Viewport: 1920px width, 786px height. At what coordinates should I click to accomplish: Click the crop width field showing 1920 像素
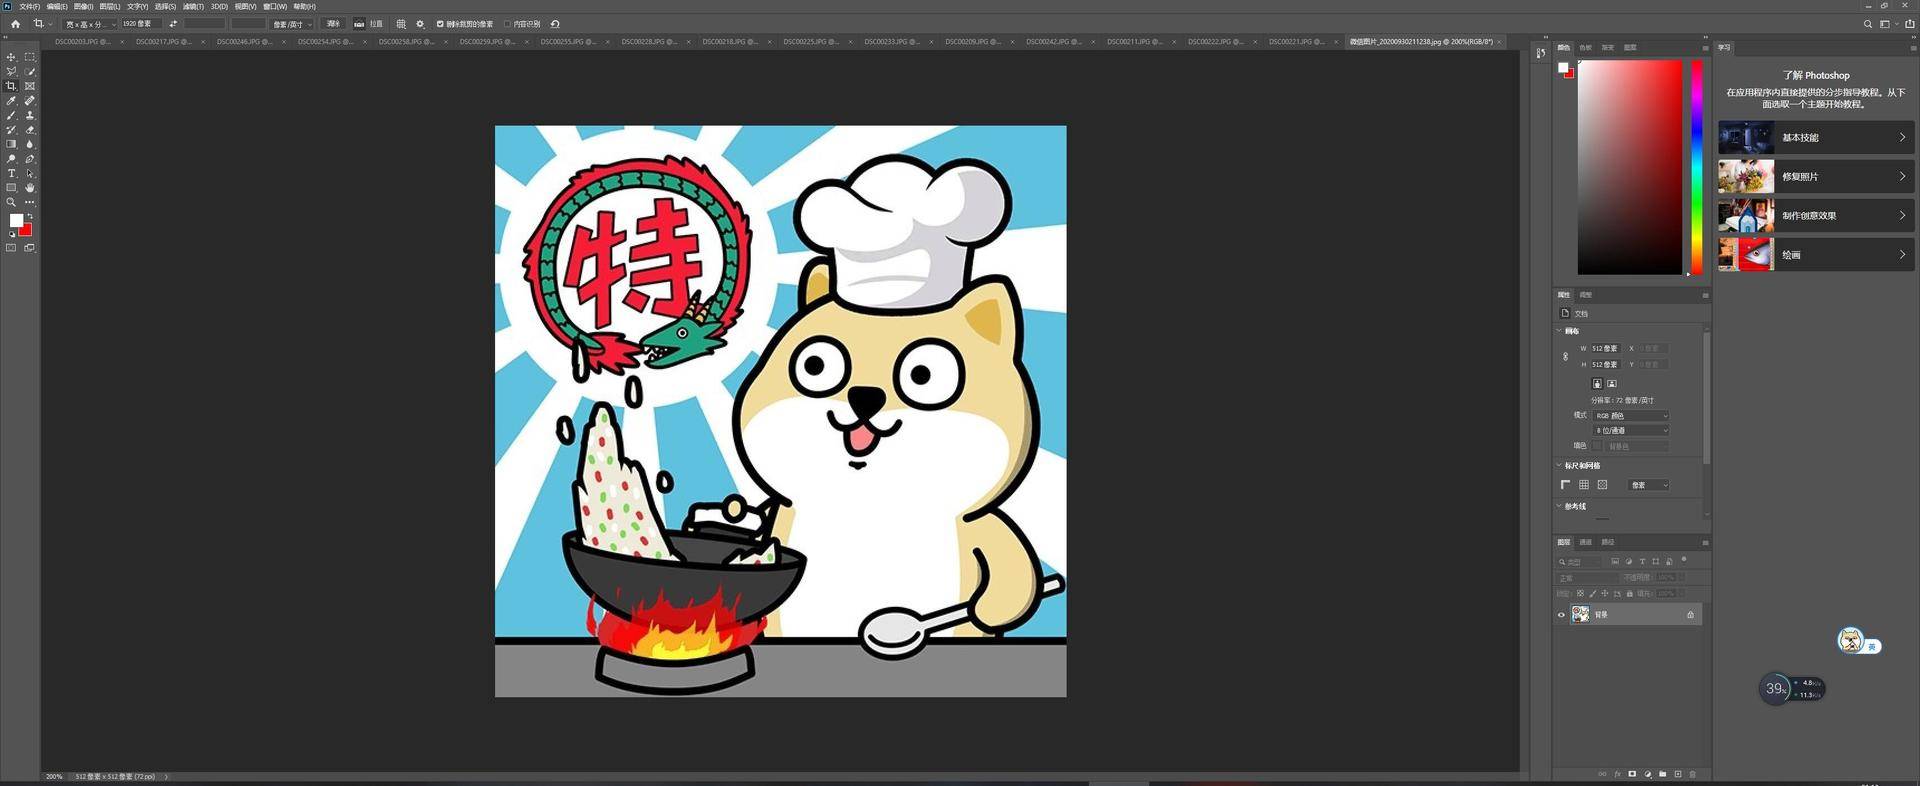pos(140,24)
